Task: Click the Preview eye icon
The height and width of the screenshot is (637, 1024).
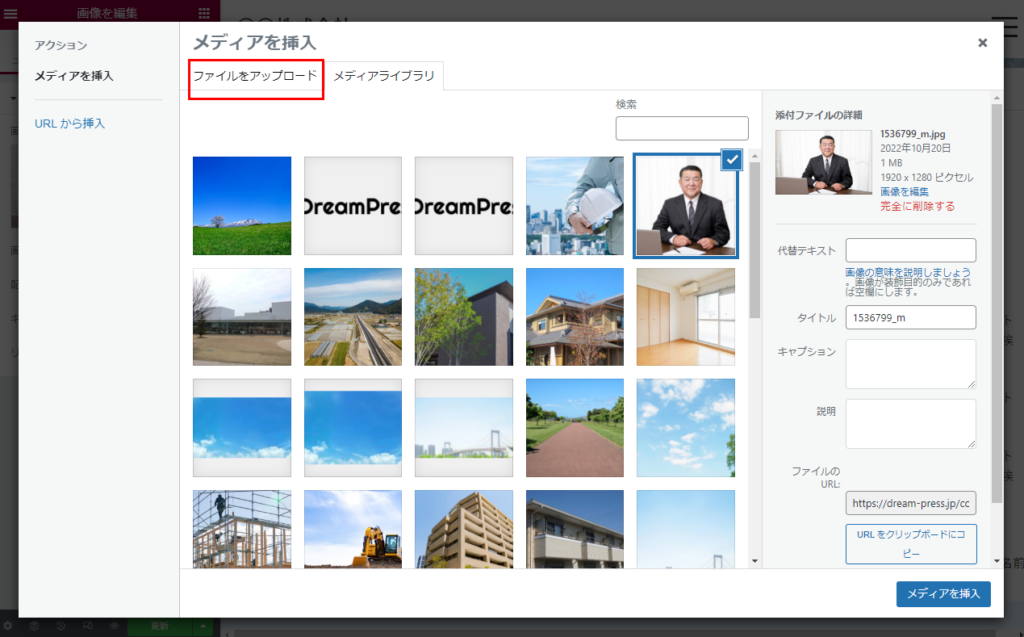Action: [114, 626]
